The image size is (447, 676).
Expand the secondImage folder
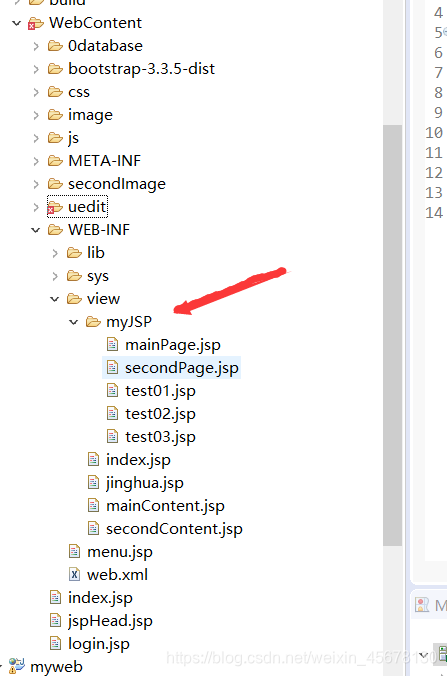coord(36,184)
